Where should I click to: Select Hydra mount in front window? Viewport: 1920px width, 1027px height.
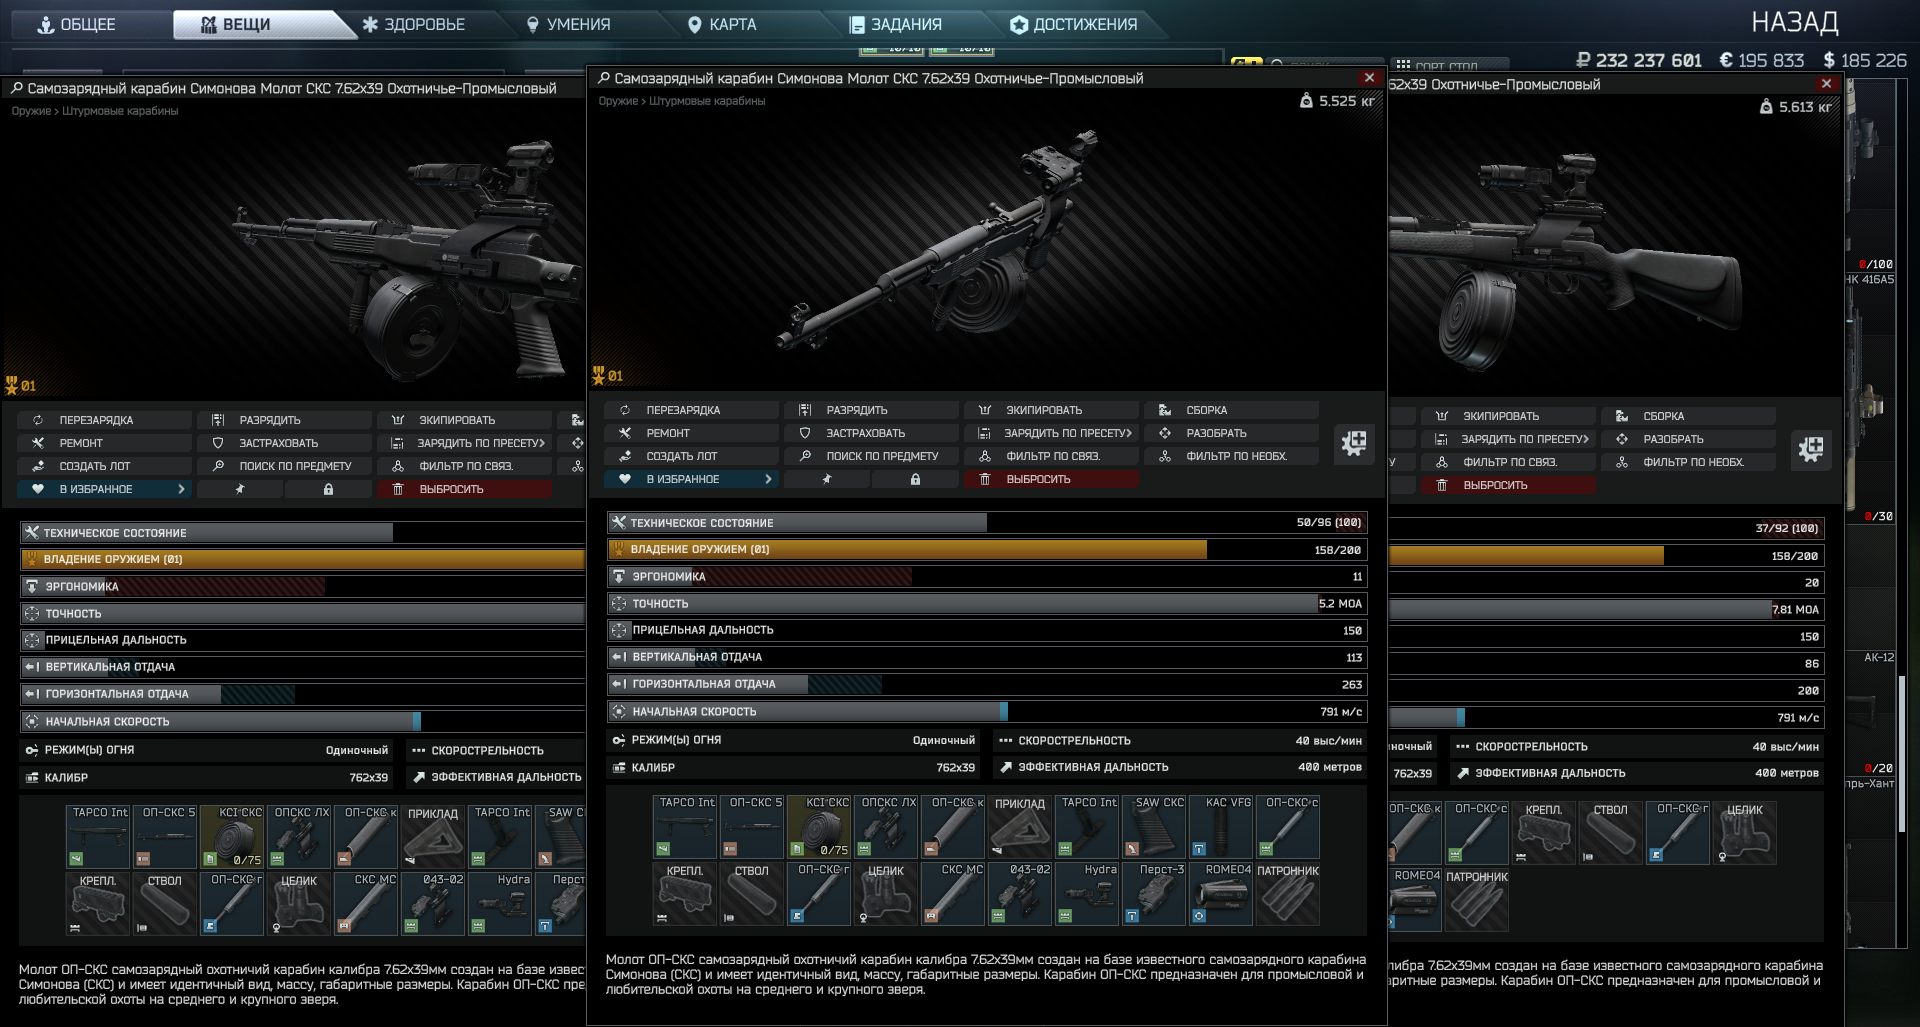tap(1087, 894)
